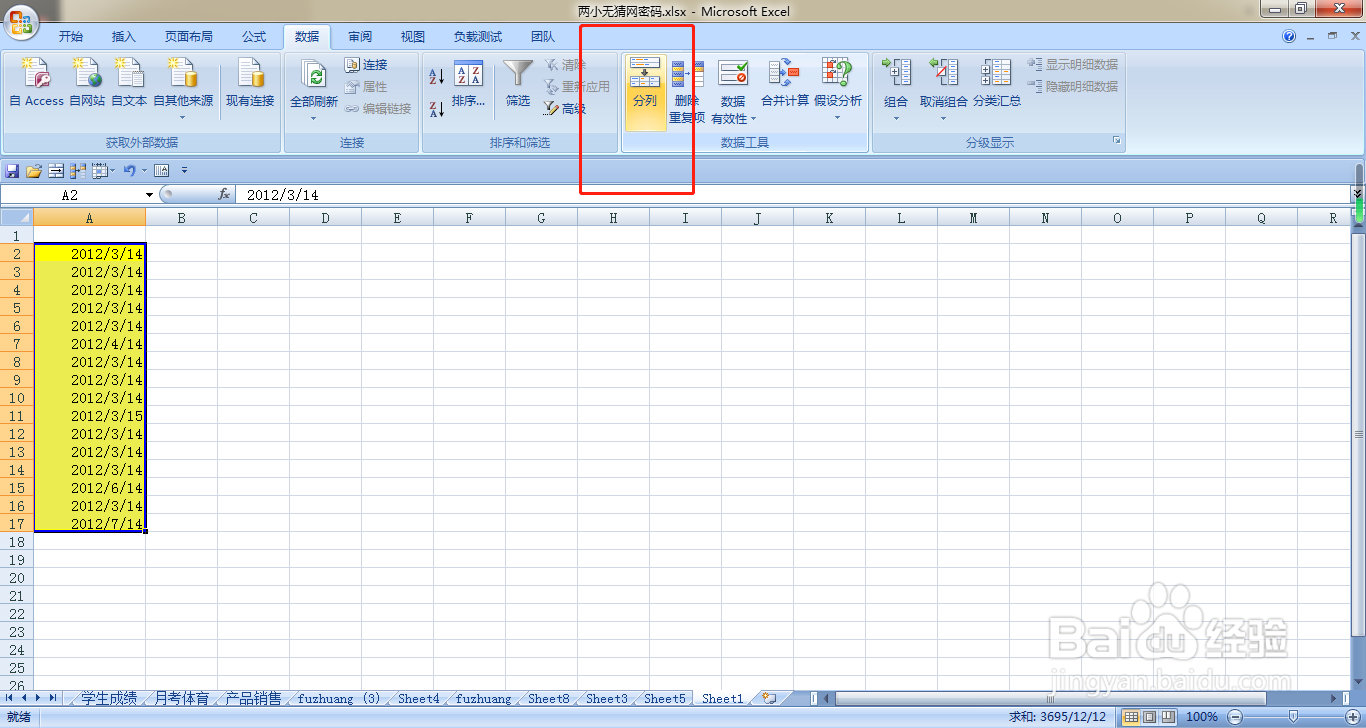The height and width of the screenshot is (728, 1366).
Task: Click the Office button logo
Action: (x=20, y=20)
